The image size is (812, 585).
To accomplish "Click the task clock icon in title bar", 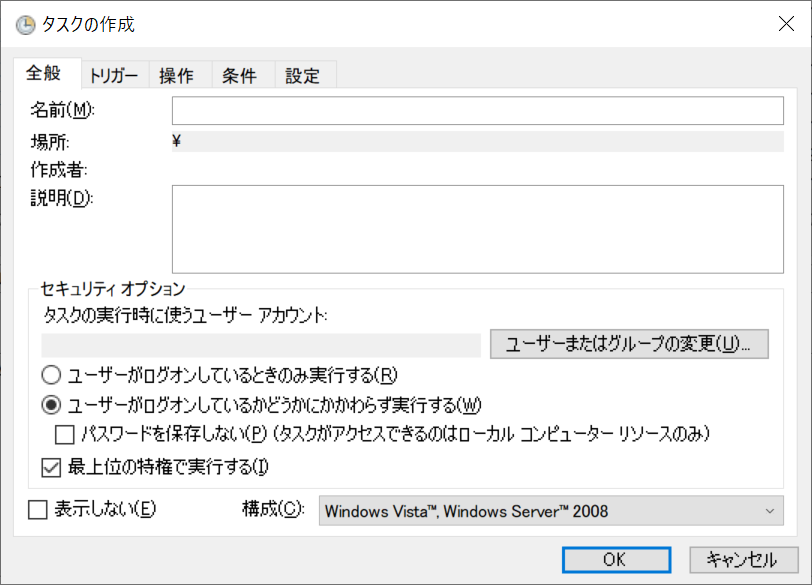I will (25, 24).
